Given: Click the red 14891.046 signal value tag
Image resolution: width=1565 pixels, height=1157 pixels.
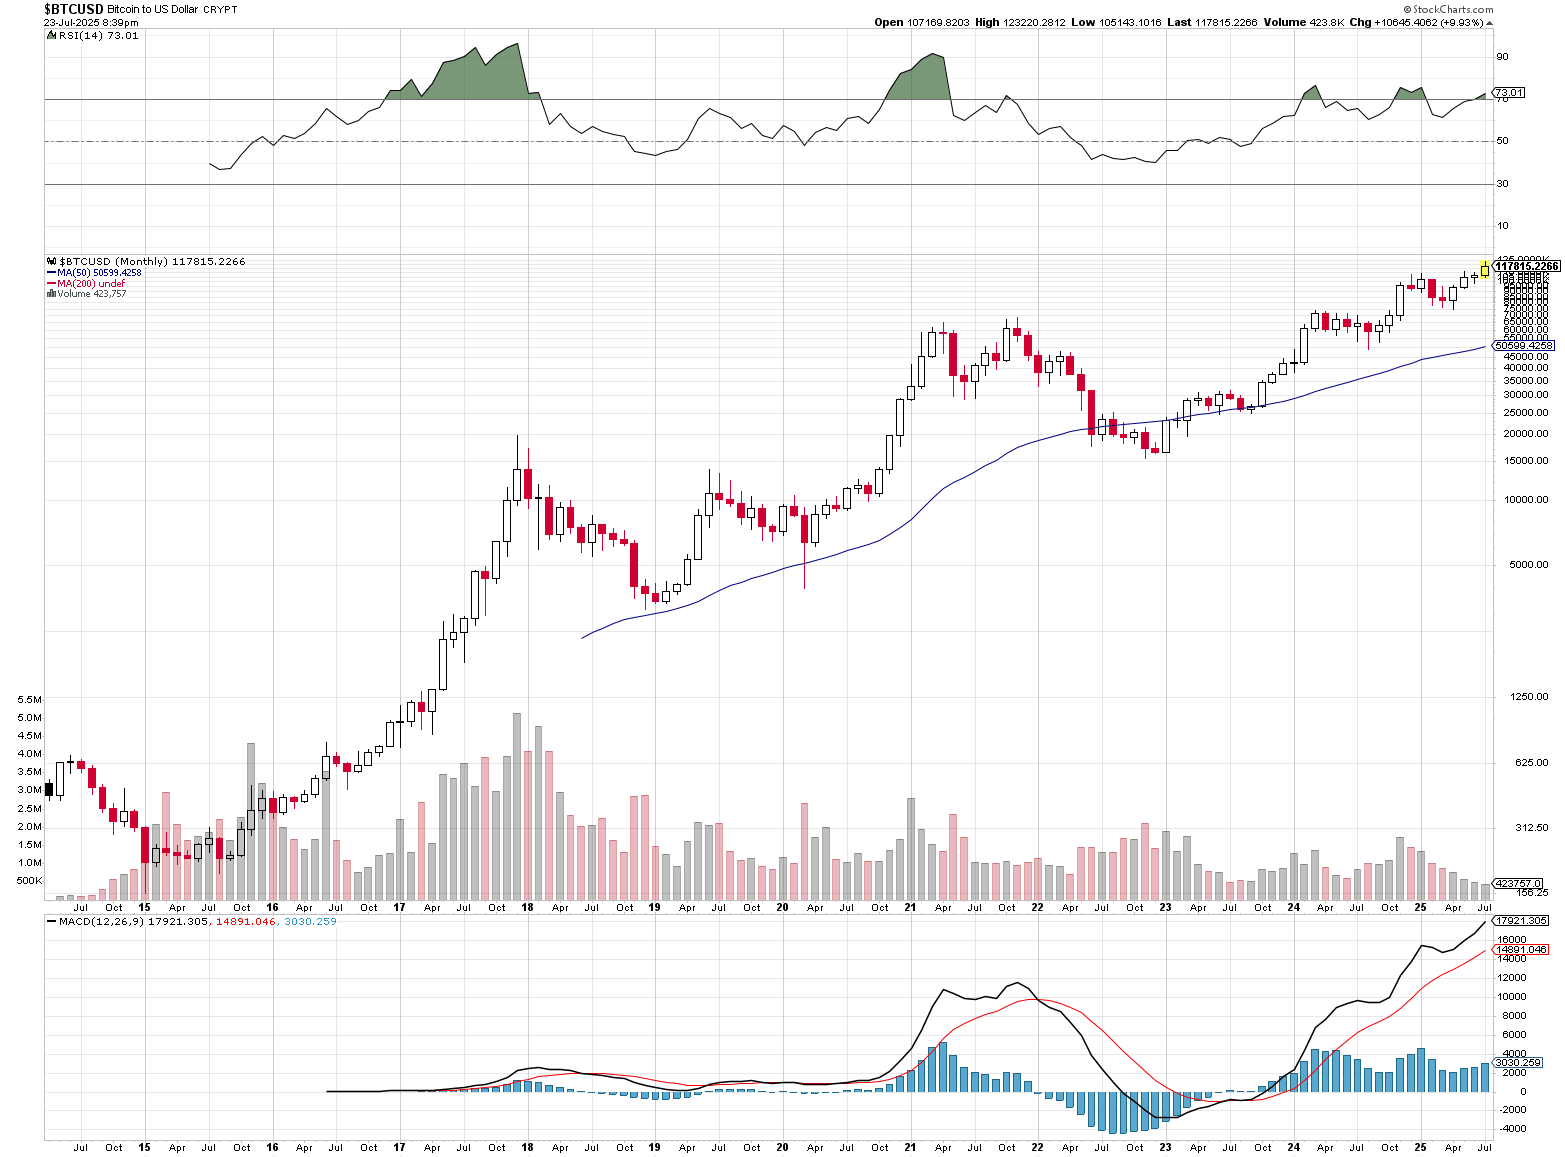Looking at the screenshot, I should pyautogui.click(x=1521, y=950).
